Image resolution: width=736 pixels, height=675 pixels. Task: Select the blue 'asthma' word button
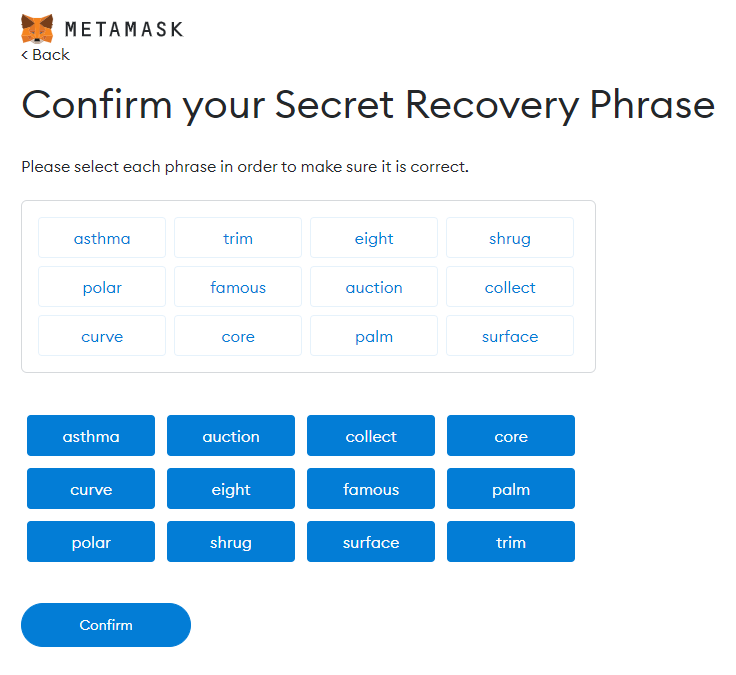[91, 436]
